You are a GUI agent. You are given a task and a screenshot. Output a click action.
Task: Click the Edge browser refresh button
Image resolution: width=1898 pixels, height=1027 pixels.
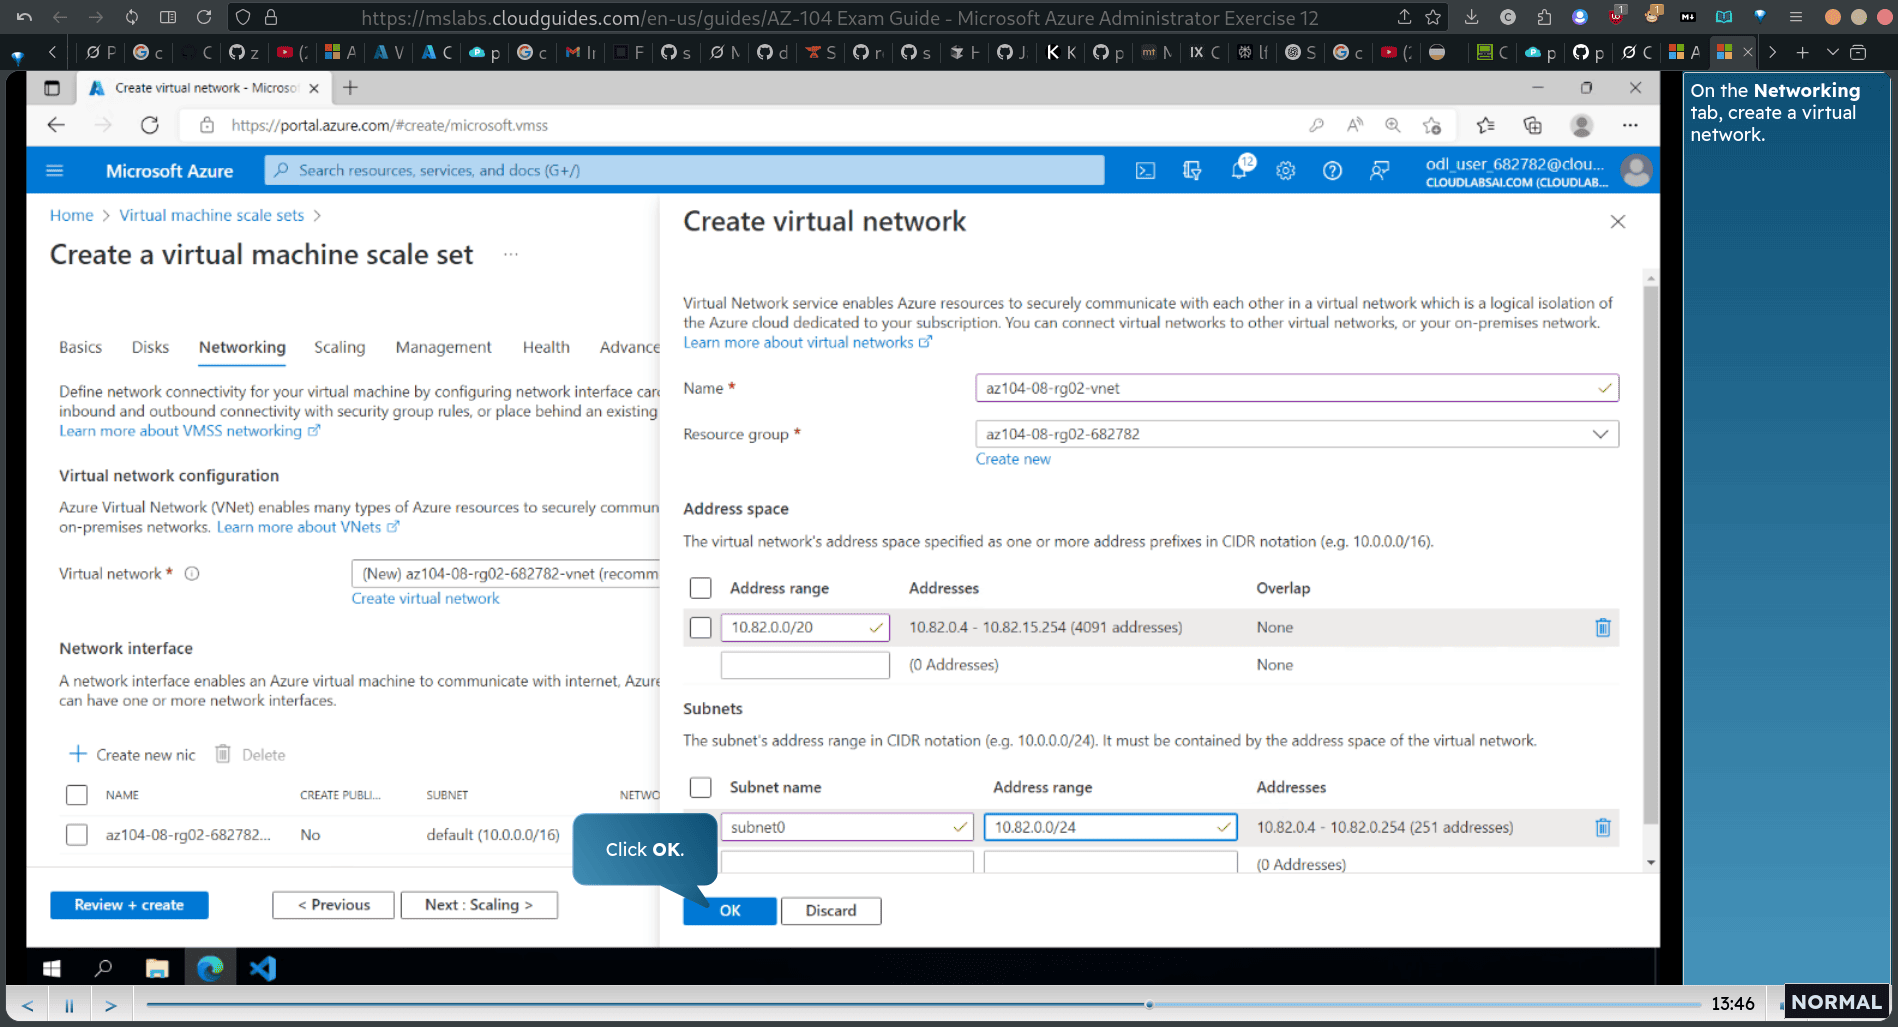pyautogui.click(x=150, y=125)
